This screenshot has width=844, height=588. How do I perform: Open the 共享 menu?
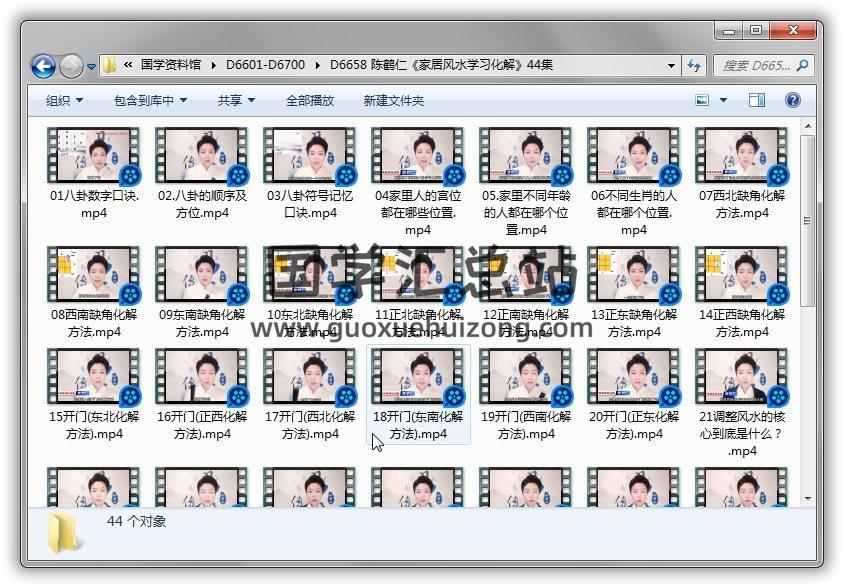236,100
